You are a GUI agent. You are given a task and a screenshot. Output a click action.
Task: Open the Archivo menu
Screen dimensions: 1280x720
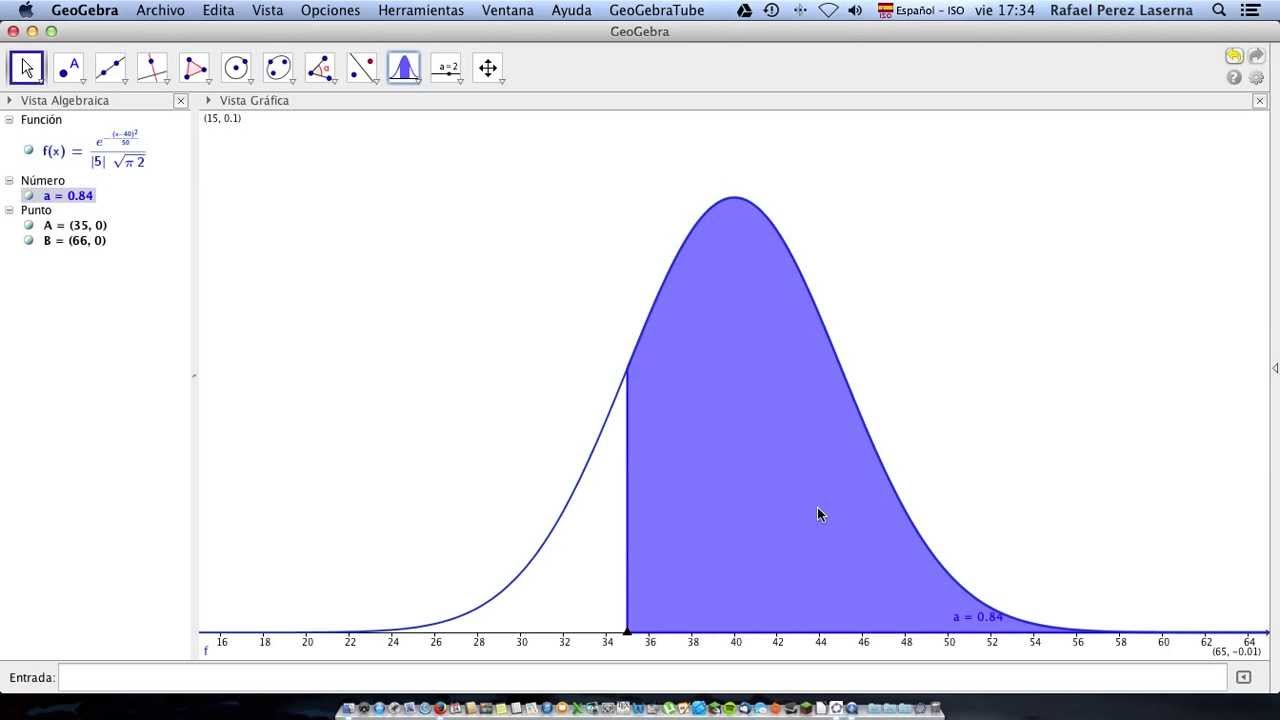(160, 10)
